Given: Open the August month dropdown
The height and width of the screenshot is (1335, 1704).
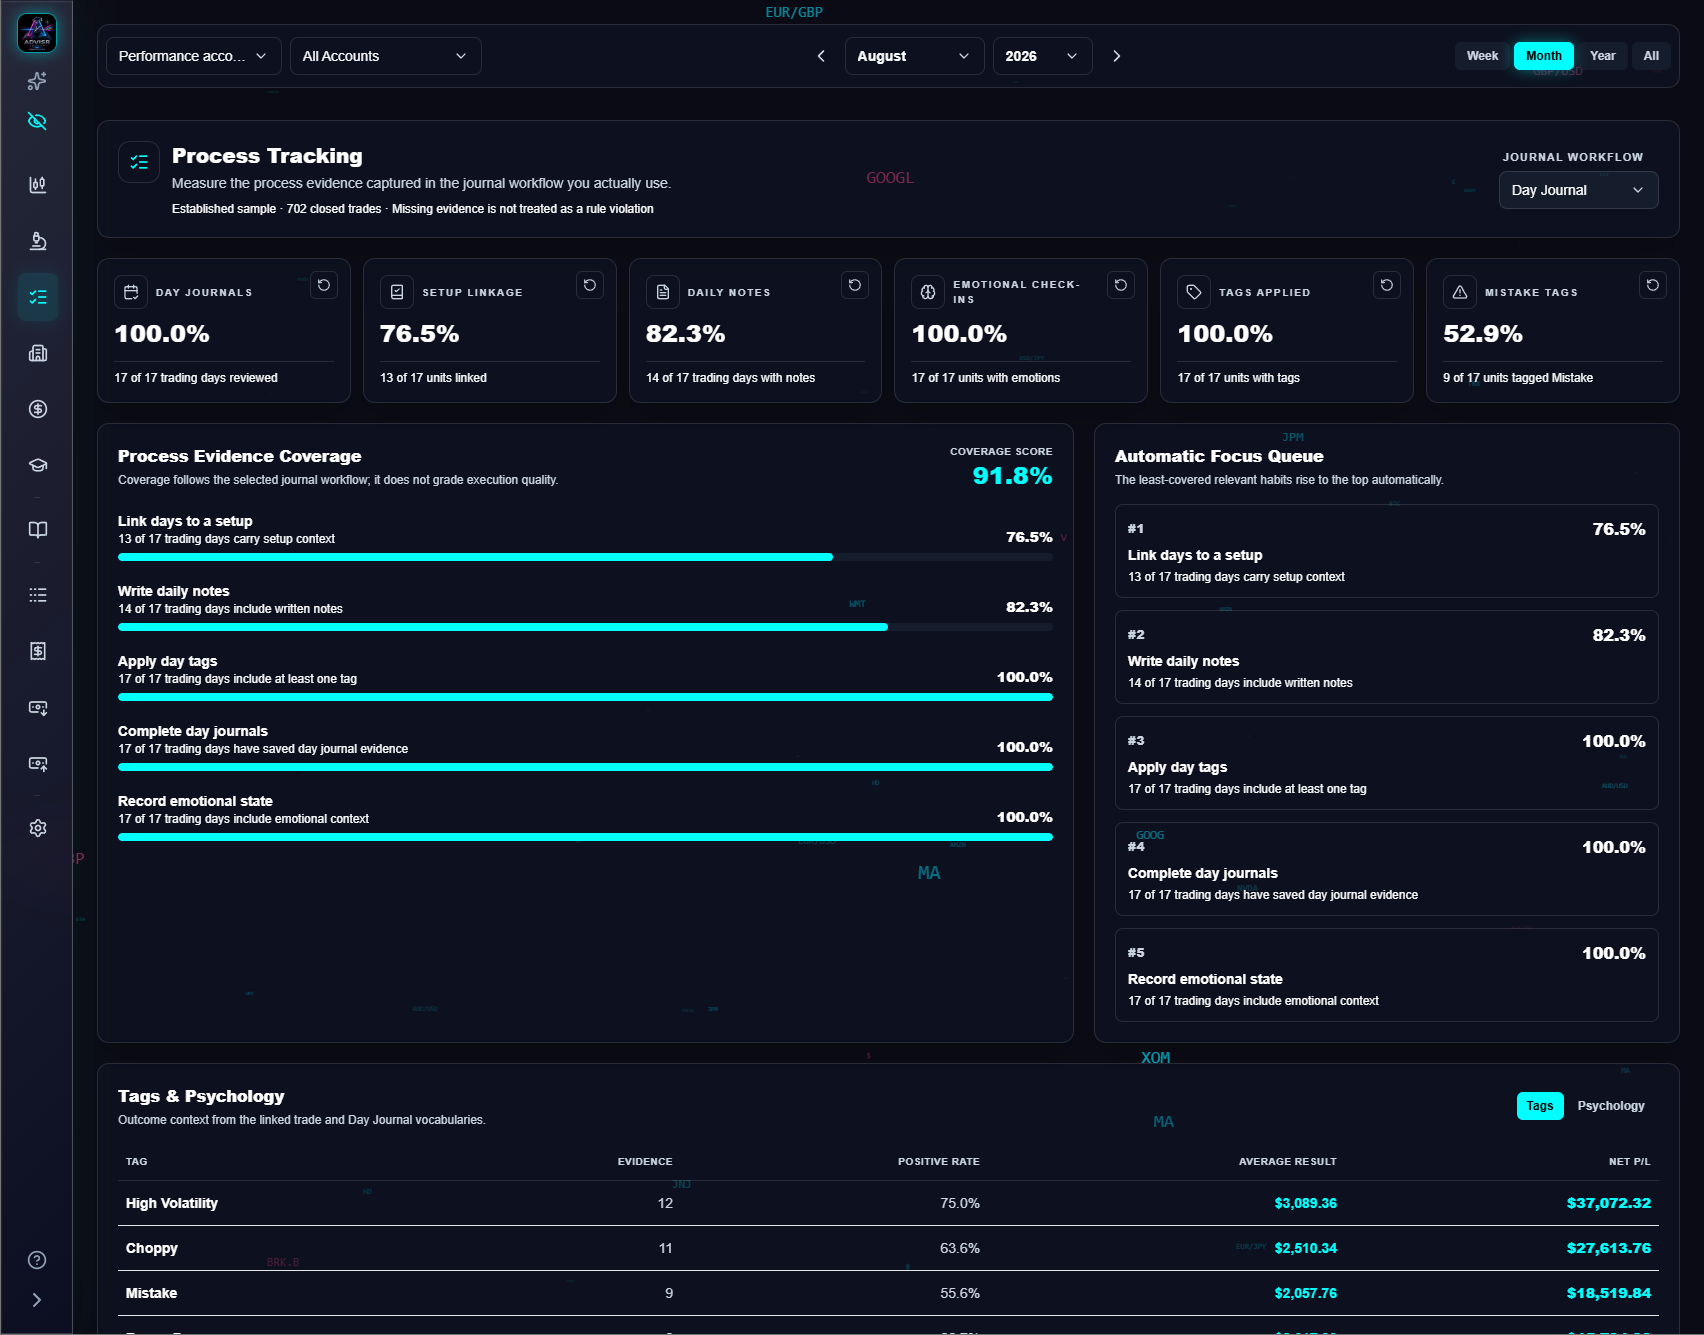Looking at the screenshot, I should [914, 56].
